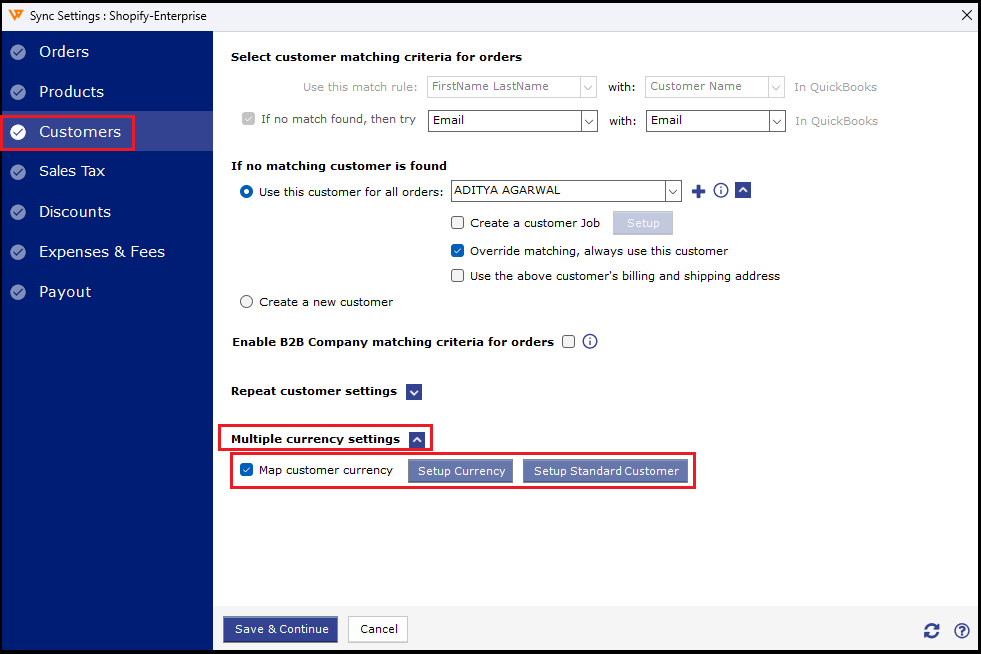
Task: Click Save & Continue button
Action: pyautogui.click(x=280, y=629)
